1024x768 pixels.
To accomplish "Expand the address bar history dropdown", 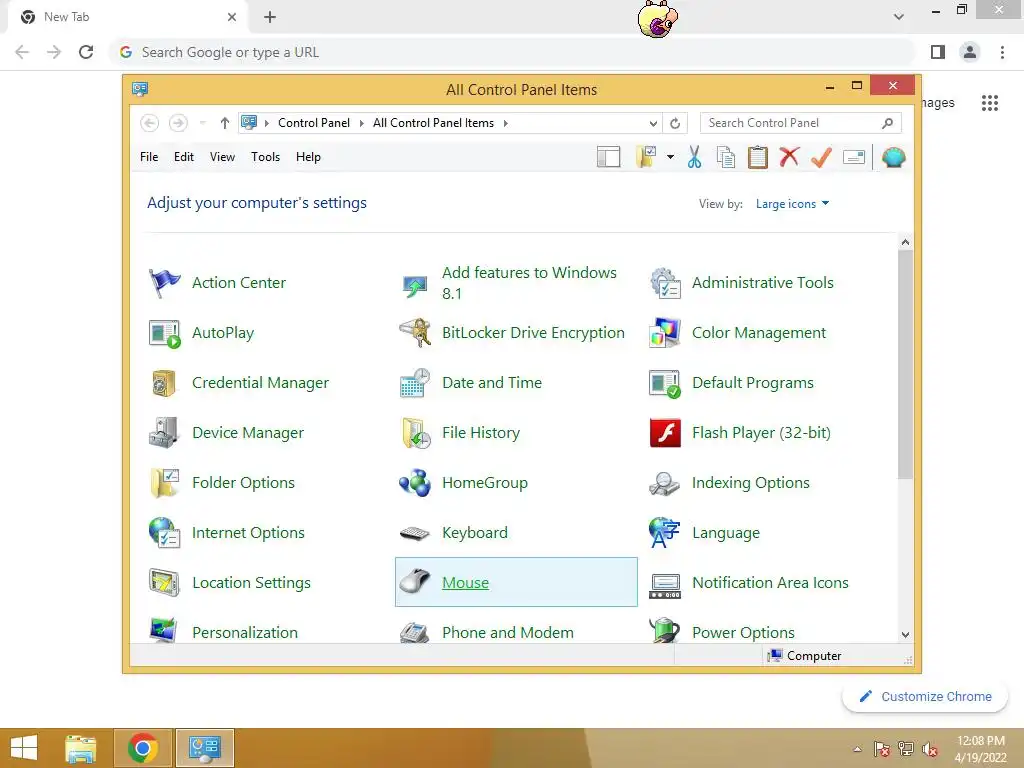I will (x=653, y=123).
